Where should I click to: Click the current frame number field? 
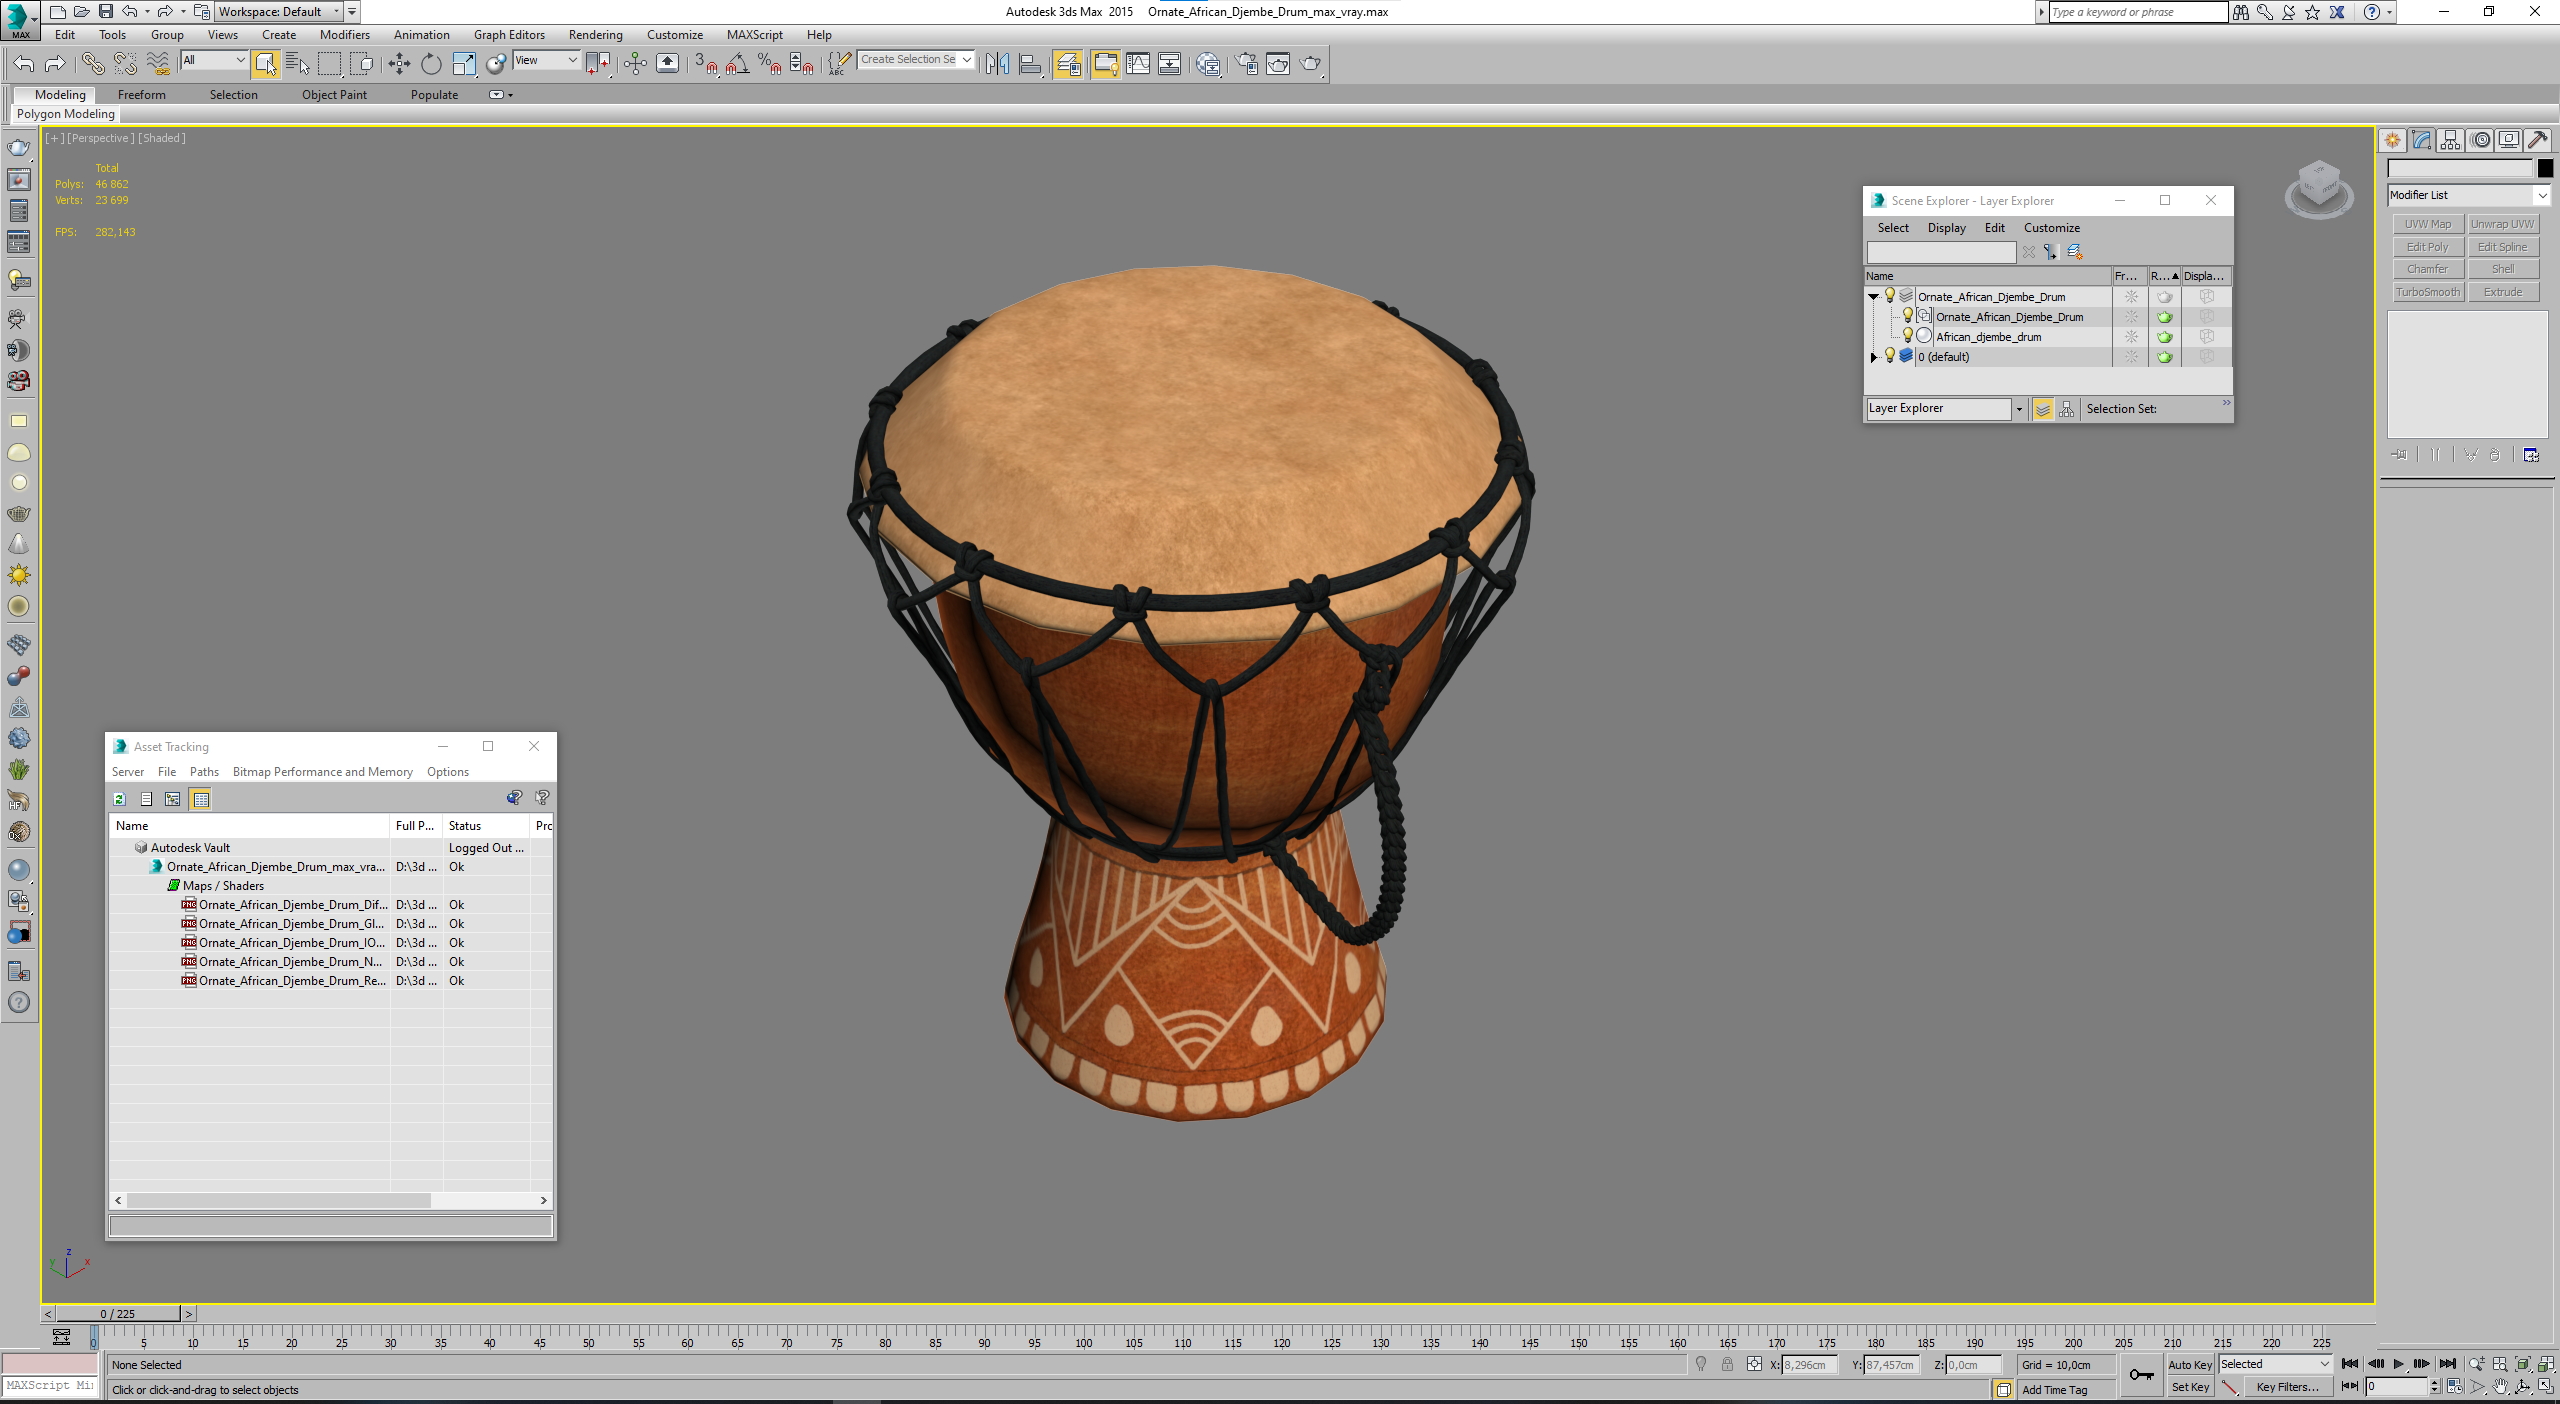(2395, 1387)
